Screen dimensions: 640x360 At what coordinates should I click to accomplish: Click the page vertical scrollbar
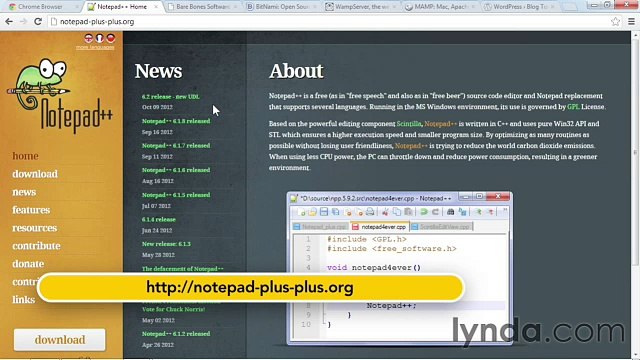pos(635,152)
